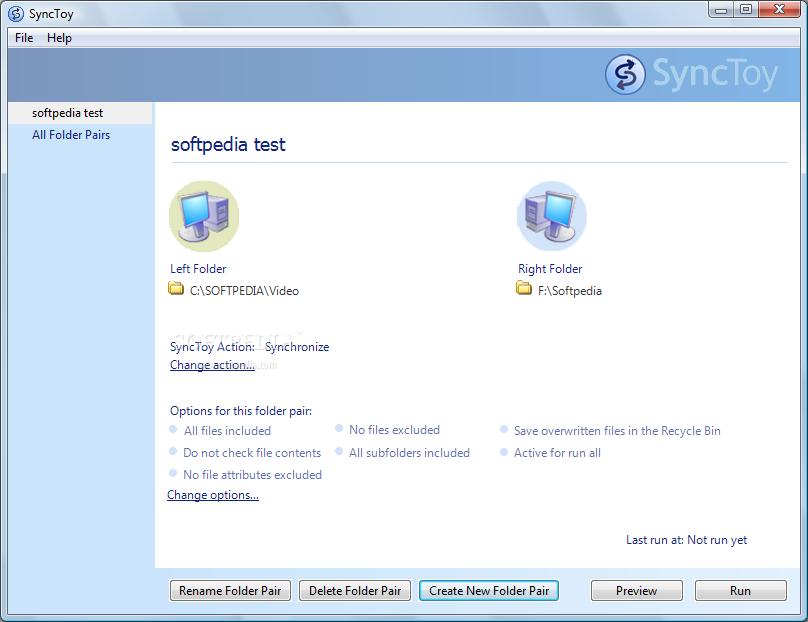
Task: Click 'Last run at: Not run yet' text
Action: coord(686,540)
